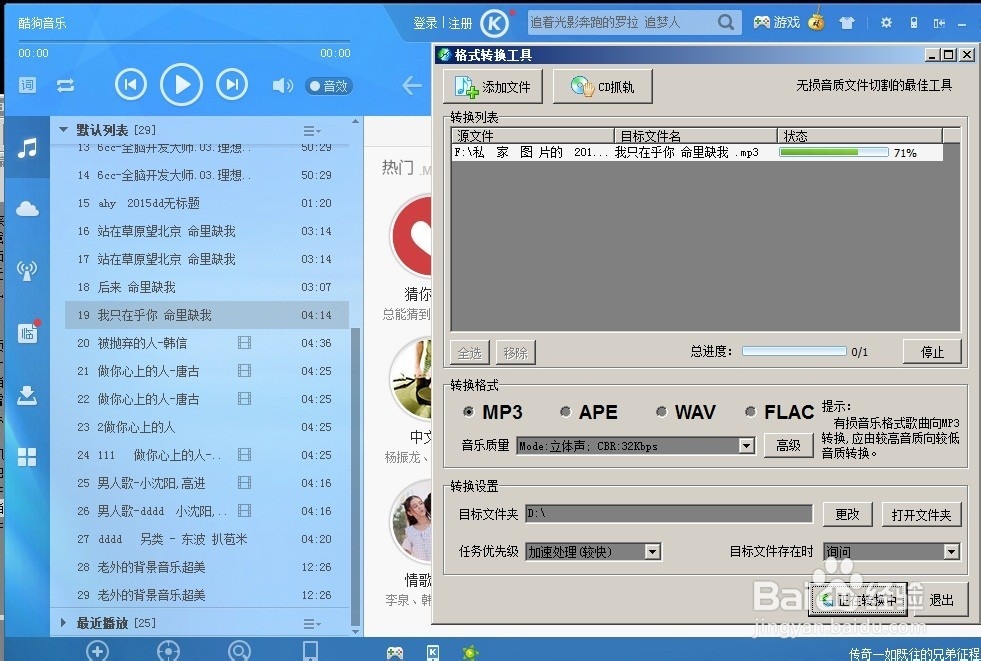The width and height of the screenshot is (981, 661).
Task: Click the 高级 advanced button
Action: point(788,445)
